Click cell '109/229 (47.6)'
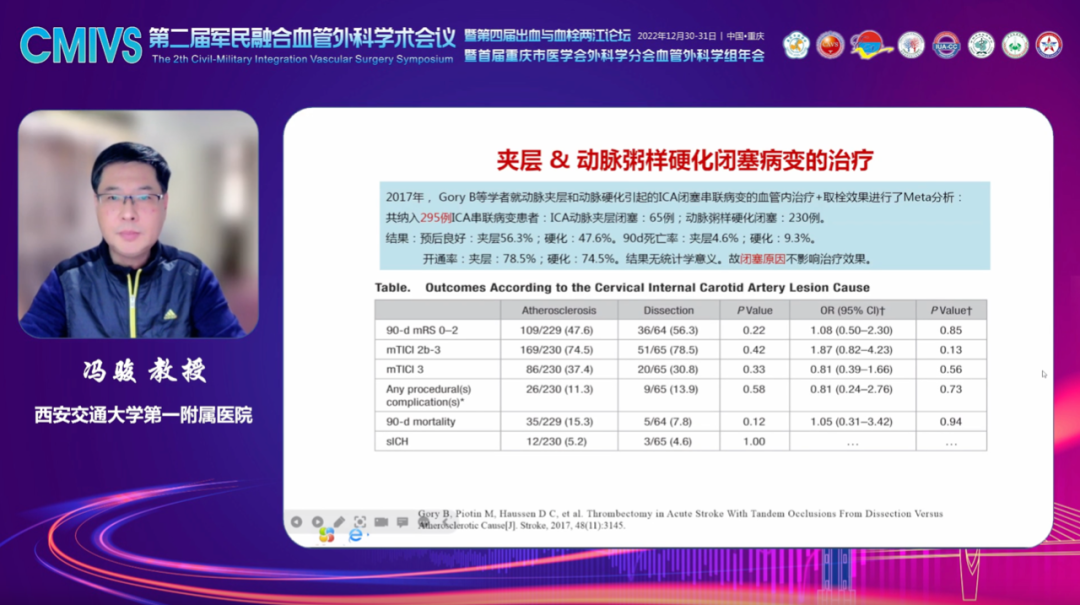Screen dimensions: 1080x605 click(x=557, y=330)
